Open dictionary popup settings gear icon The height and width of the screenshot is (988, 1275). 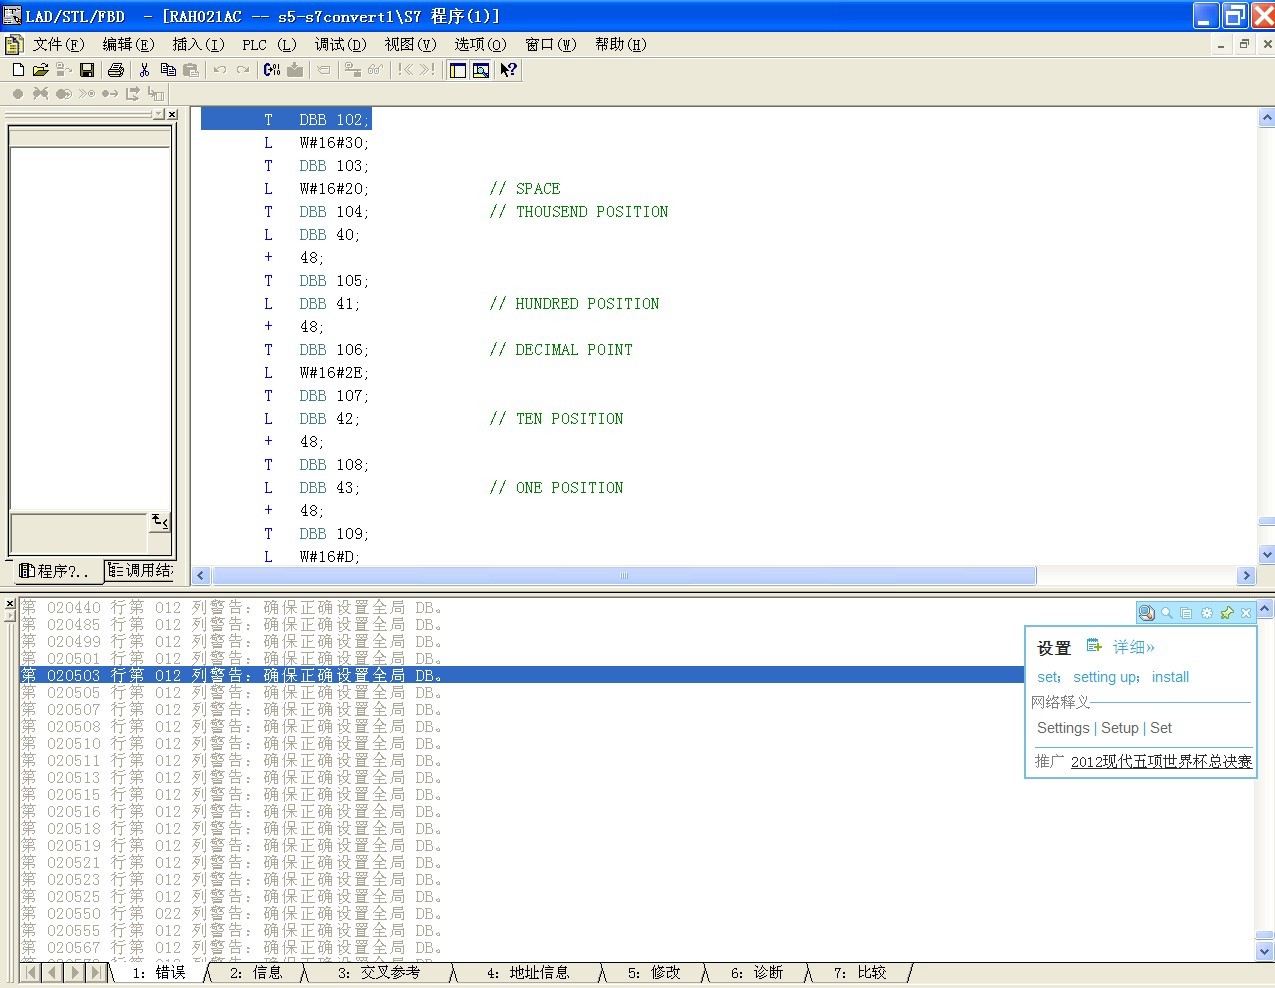click(1206, 613)
